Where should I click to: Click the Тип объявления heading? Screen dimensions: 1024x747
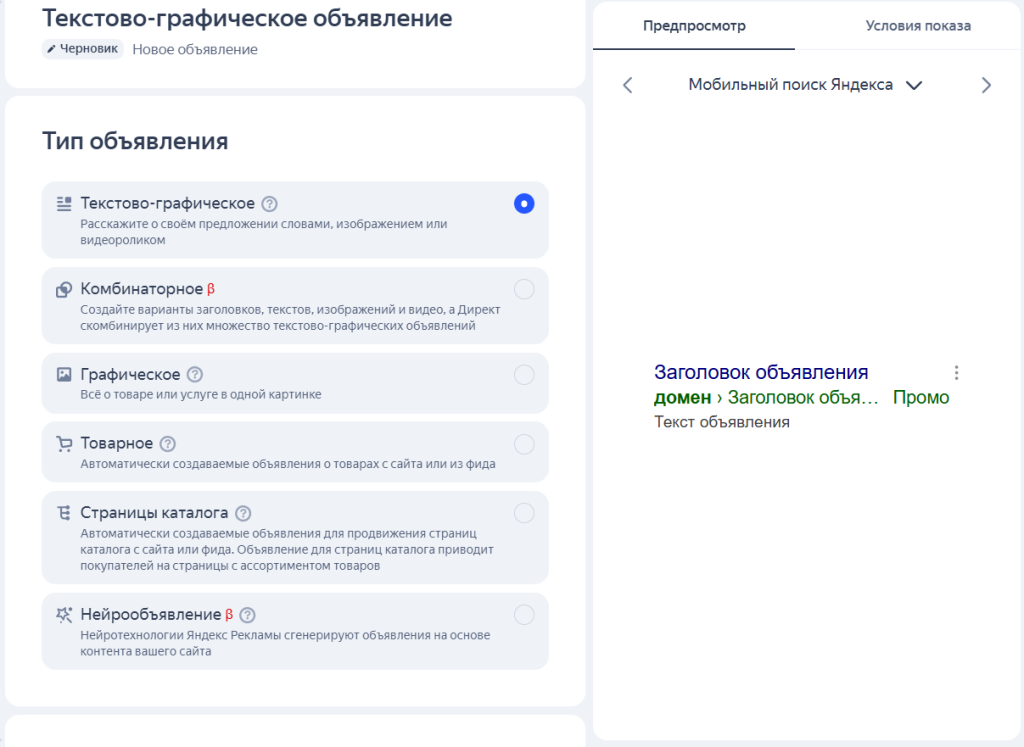coord(135,141)
